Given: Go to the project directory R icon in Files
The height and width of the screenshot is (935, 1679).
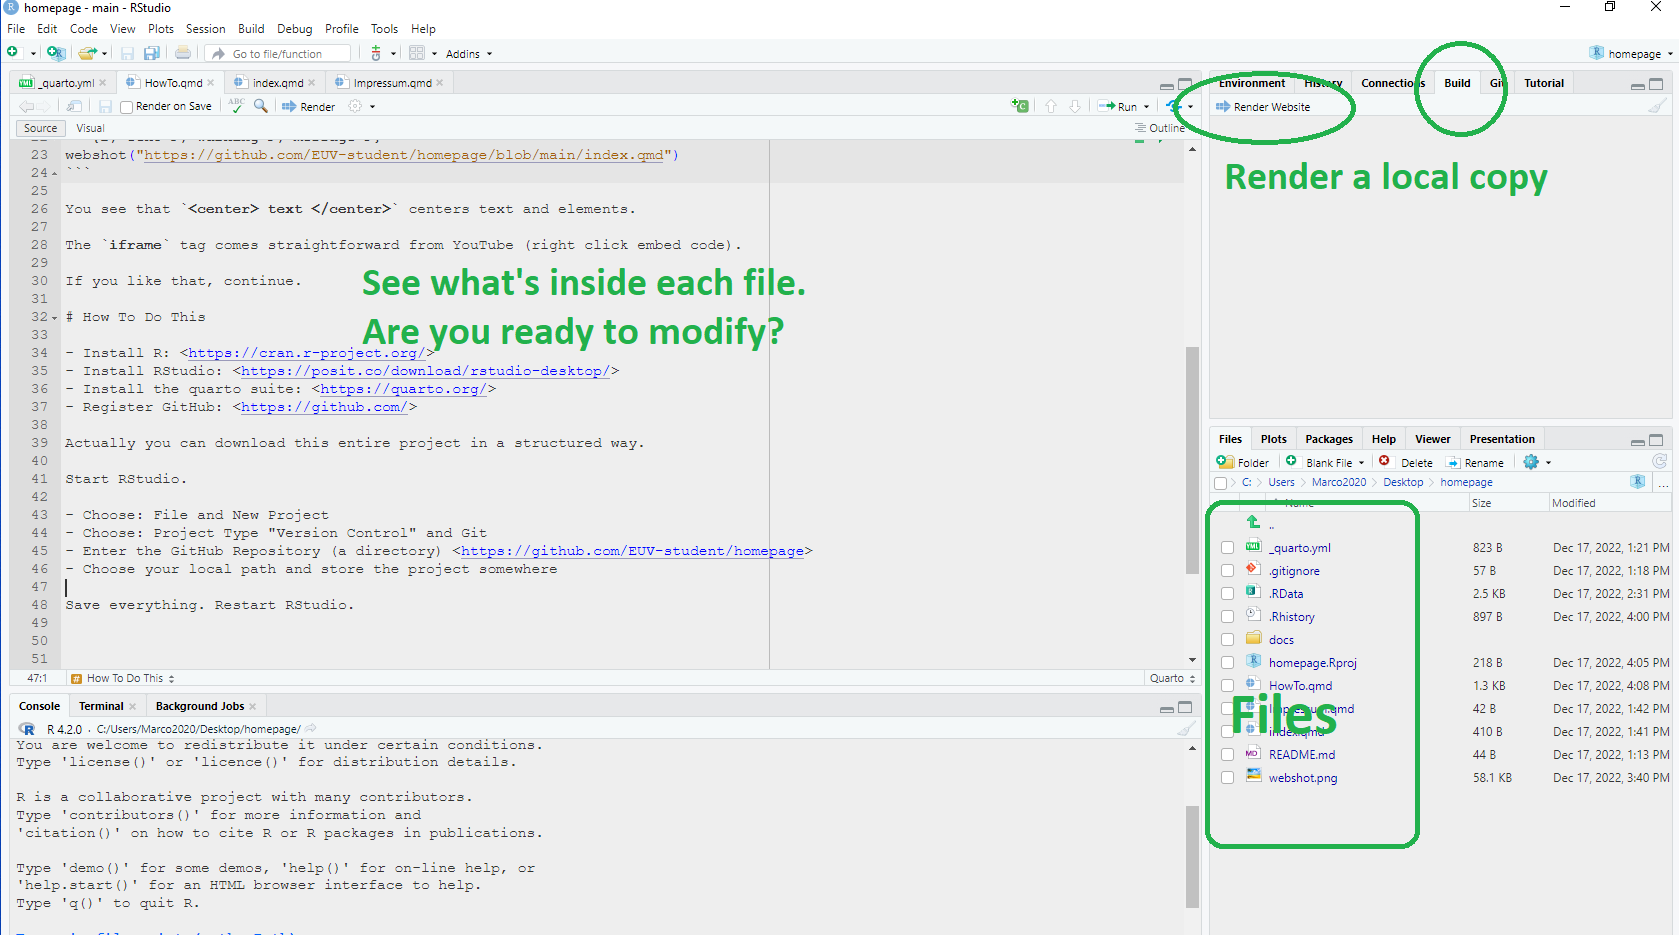Looking at the screenshot, I should (1638, 482).
